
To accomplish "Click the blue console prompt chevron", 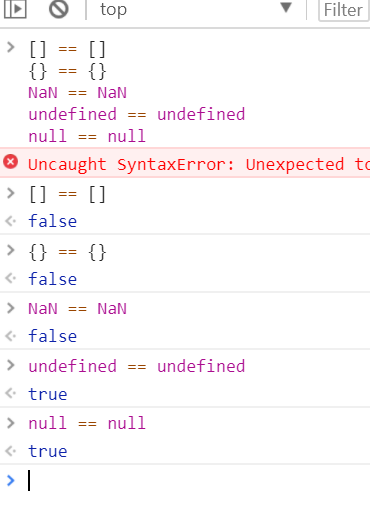I will [x=11, y=480].
